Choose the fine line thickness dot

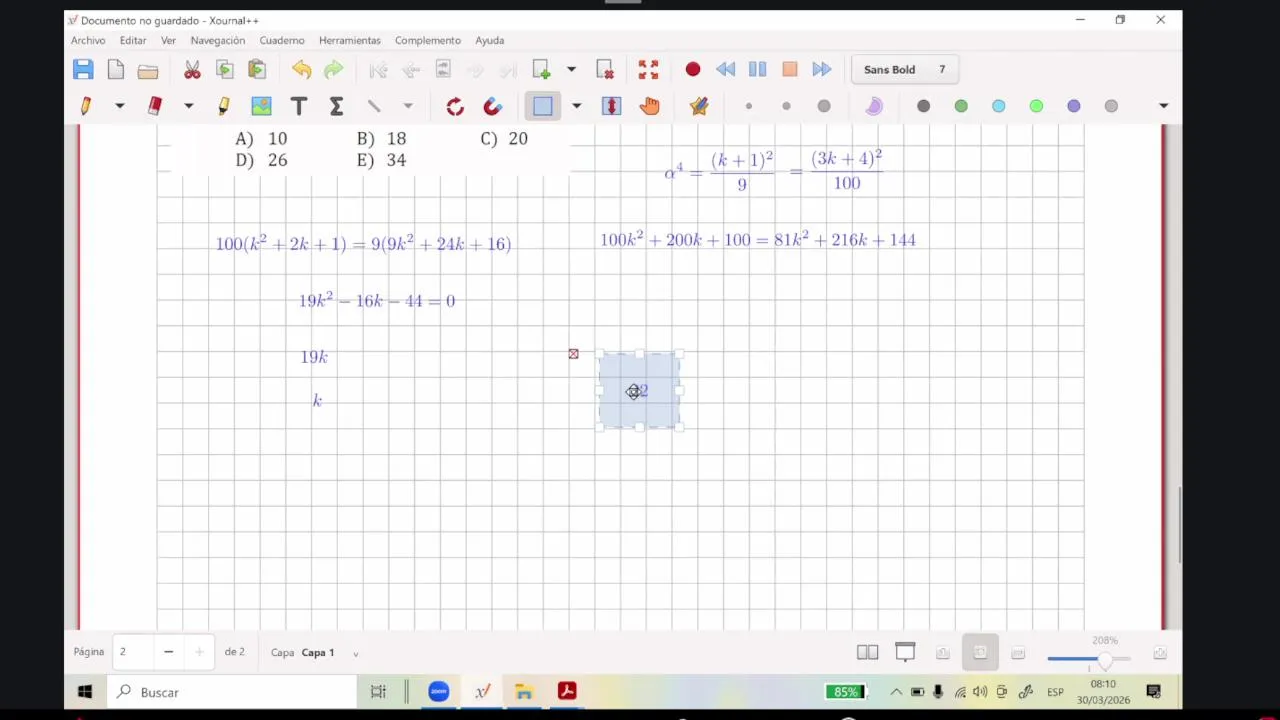pos(749,106)
